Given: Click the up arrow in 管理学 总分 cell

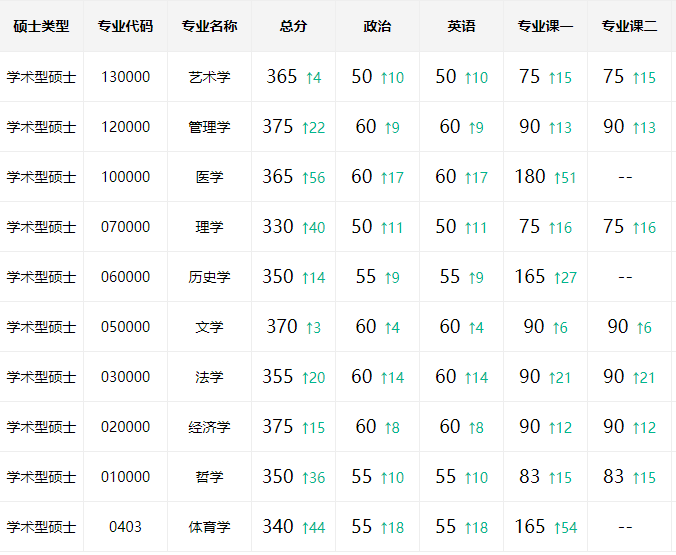Looking at the screenshot, I should [305, 128].
